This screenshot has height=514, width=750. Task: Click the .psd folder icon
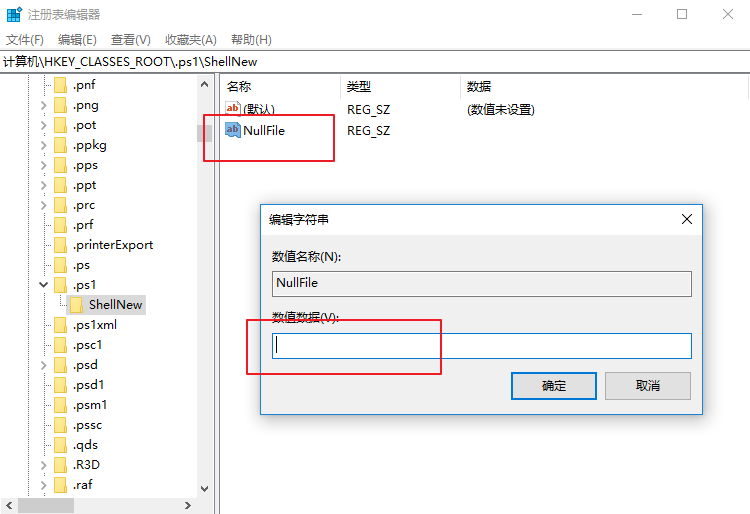coord(60,365)
